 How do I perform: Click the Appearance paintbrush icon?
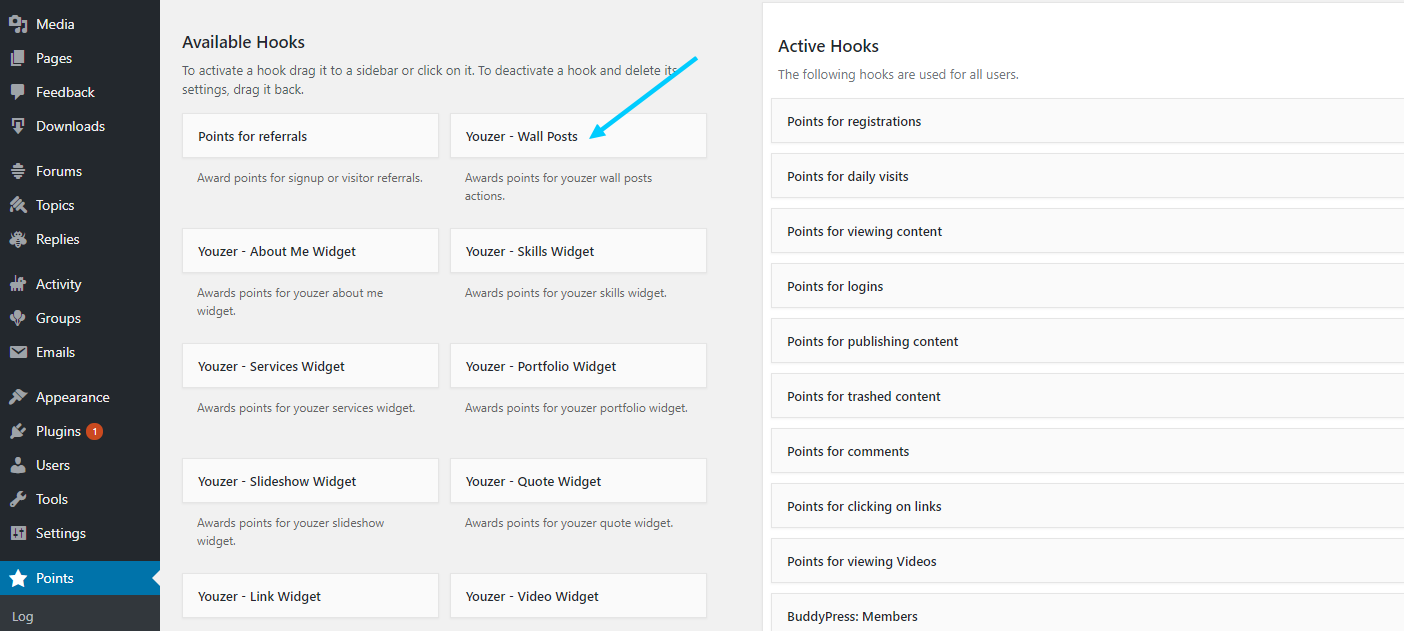point(17,397)
